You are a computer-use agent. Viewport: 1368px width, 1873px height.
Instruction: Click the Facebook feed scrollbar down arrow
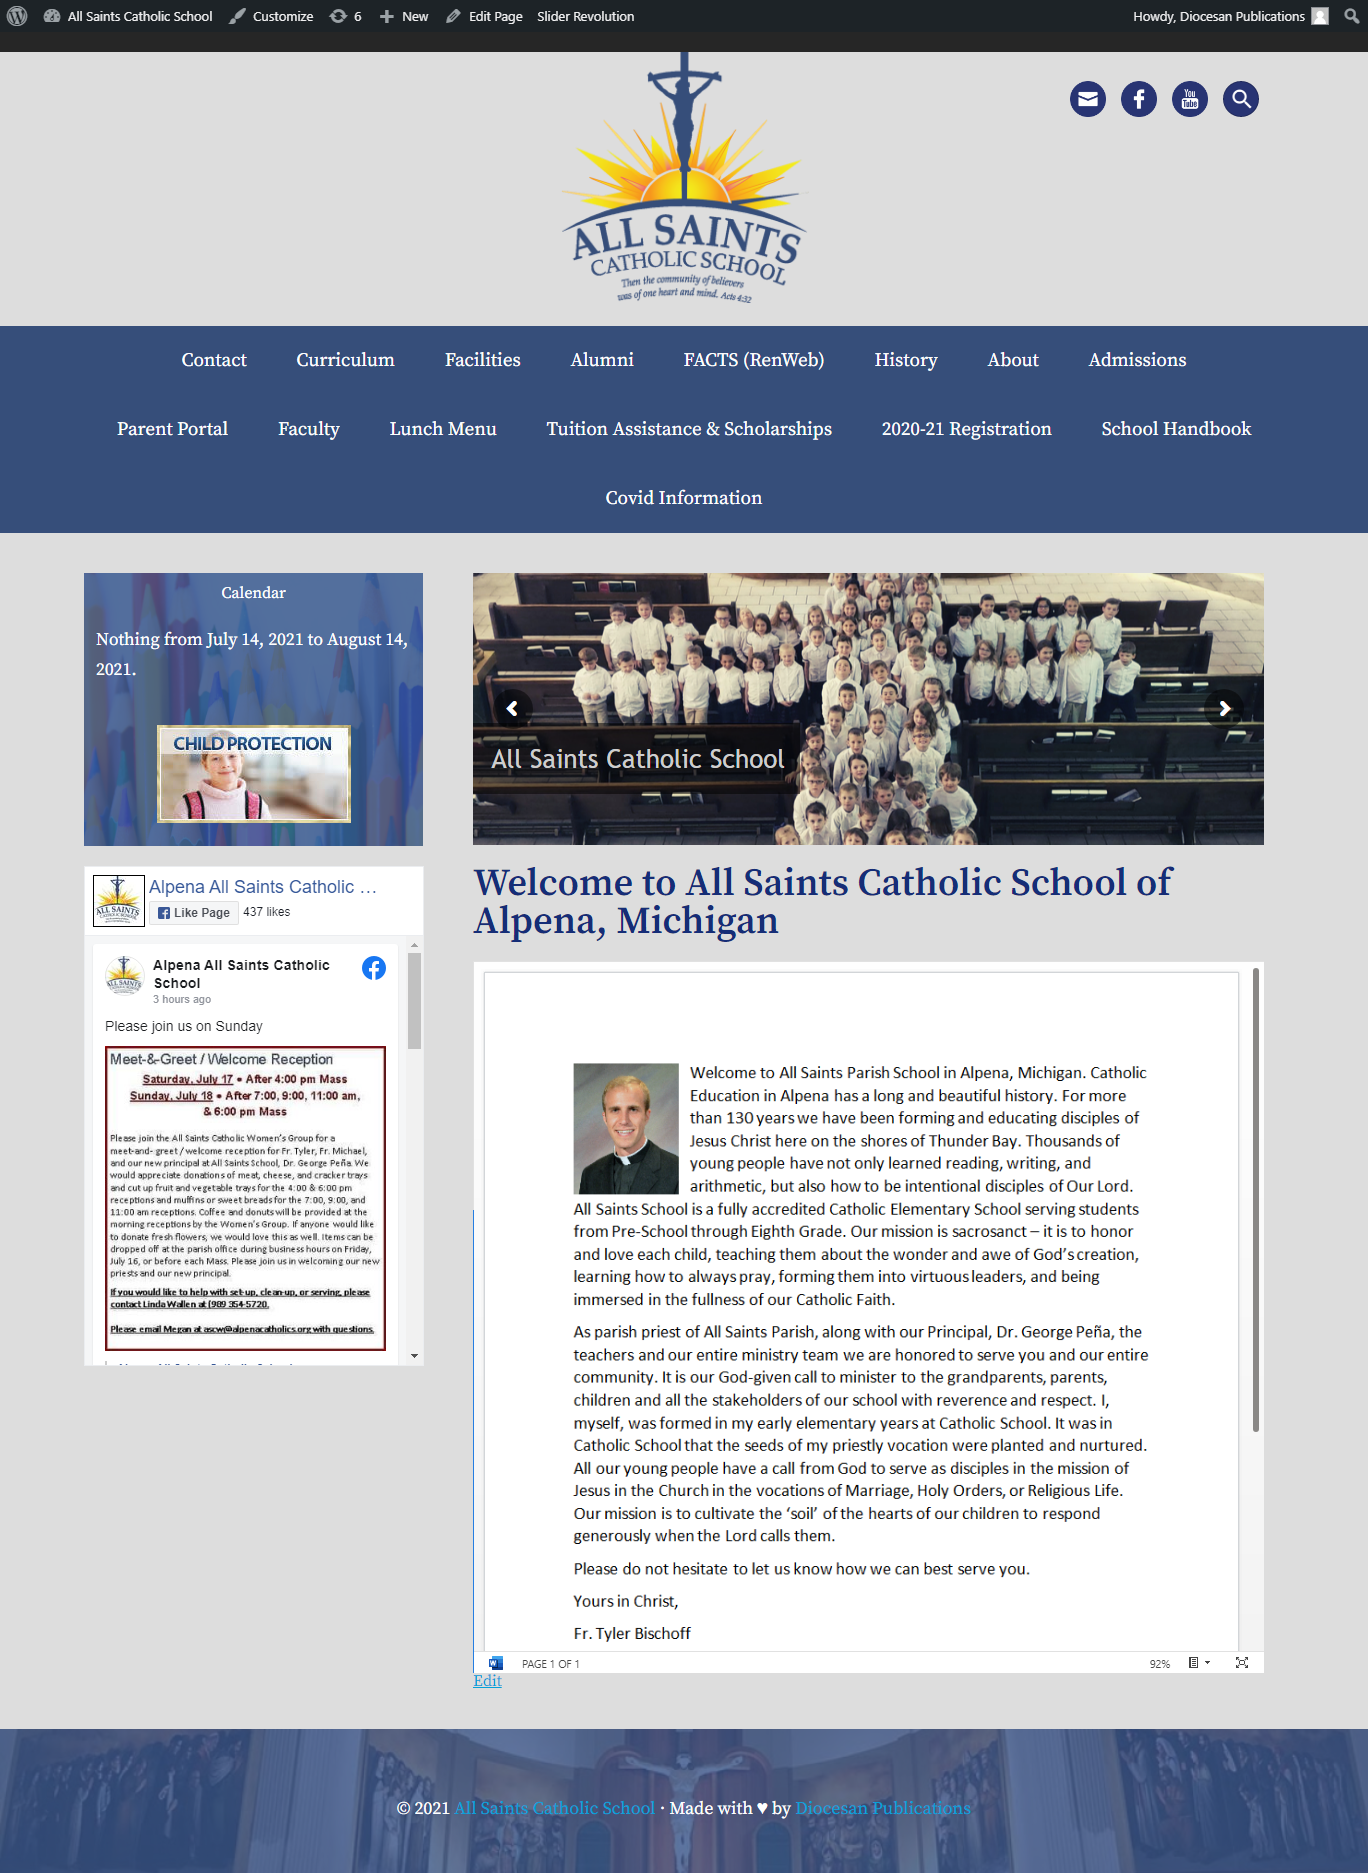tap(414, 1356)
